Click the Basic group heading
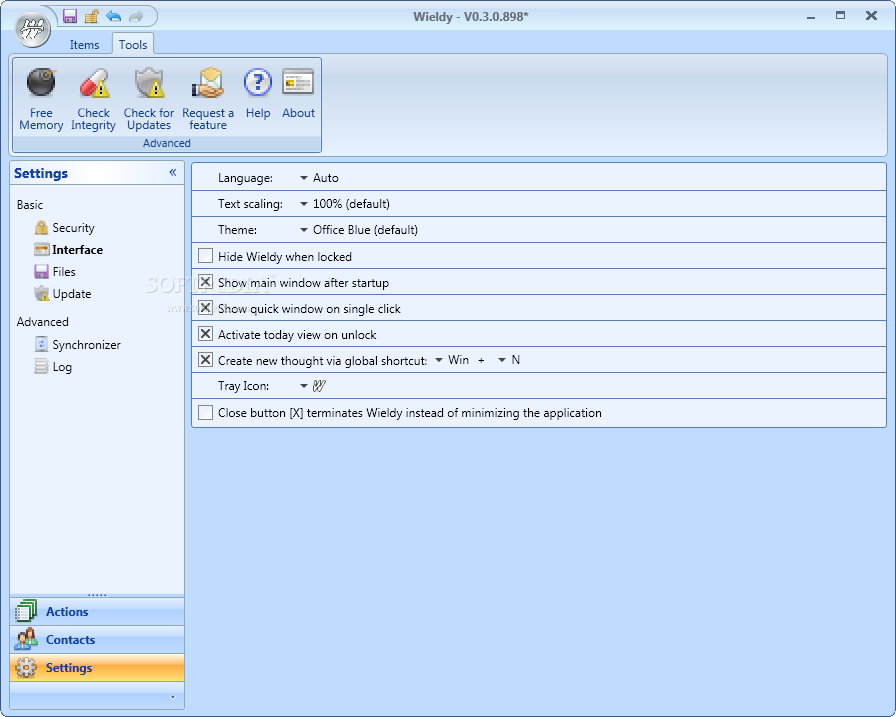Image resolution: width=896 pixels, height=717 pixels. tap(30, 205)
